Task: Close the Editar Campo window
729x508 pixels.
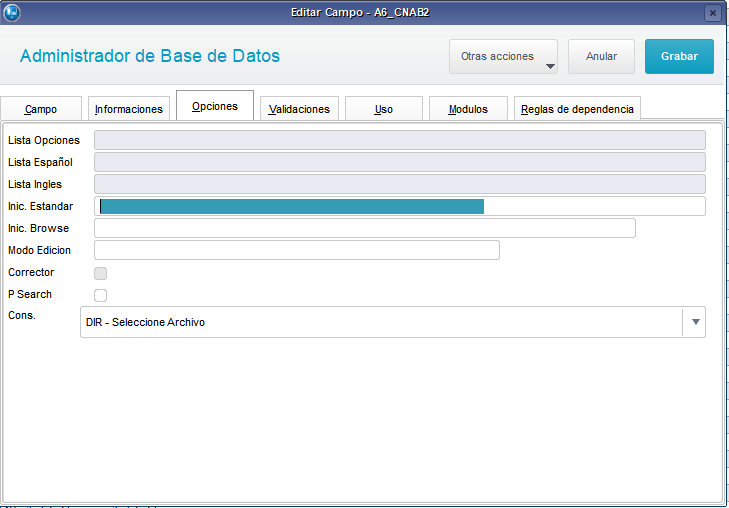Action: (x=712, y=13)
